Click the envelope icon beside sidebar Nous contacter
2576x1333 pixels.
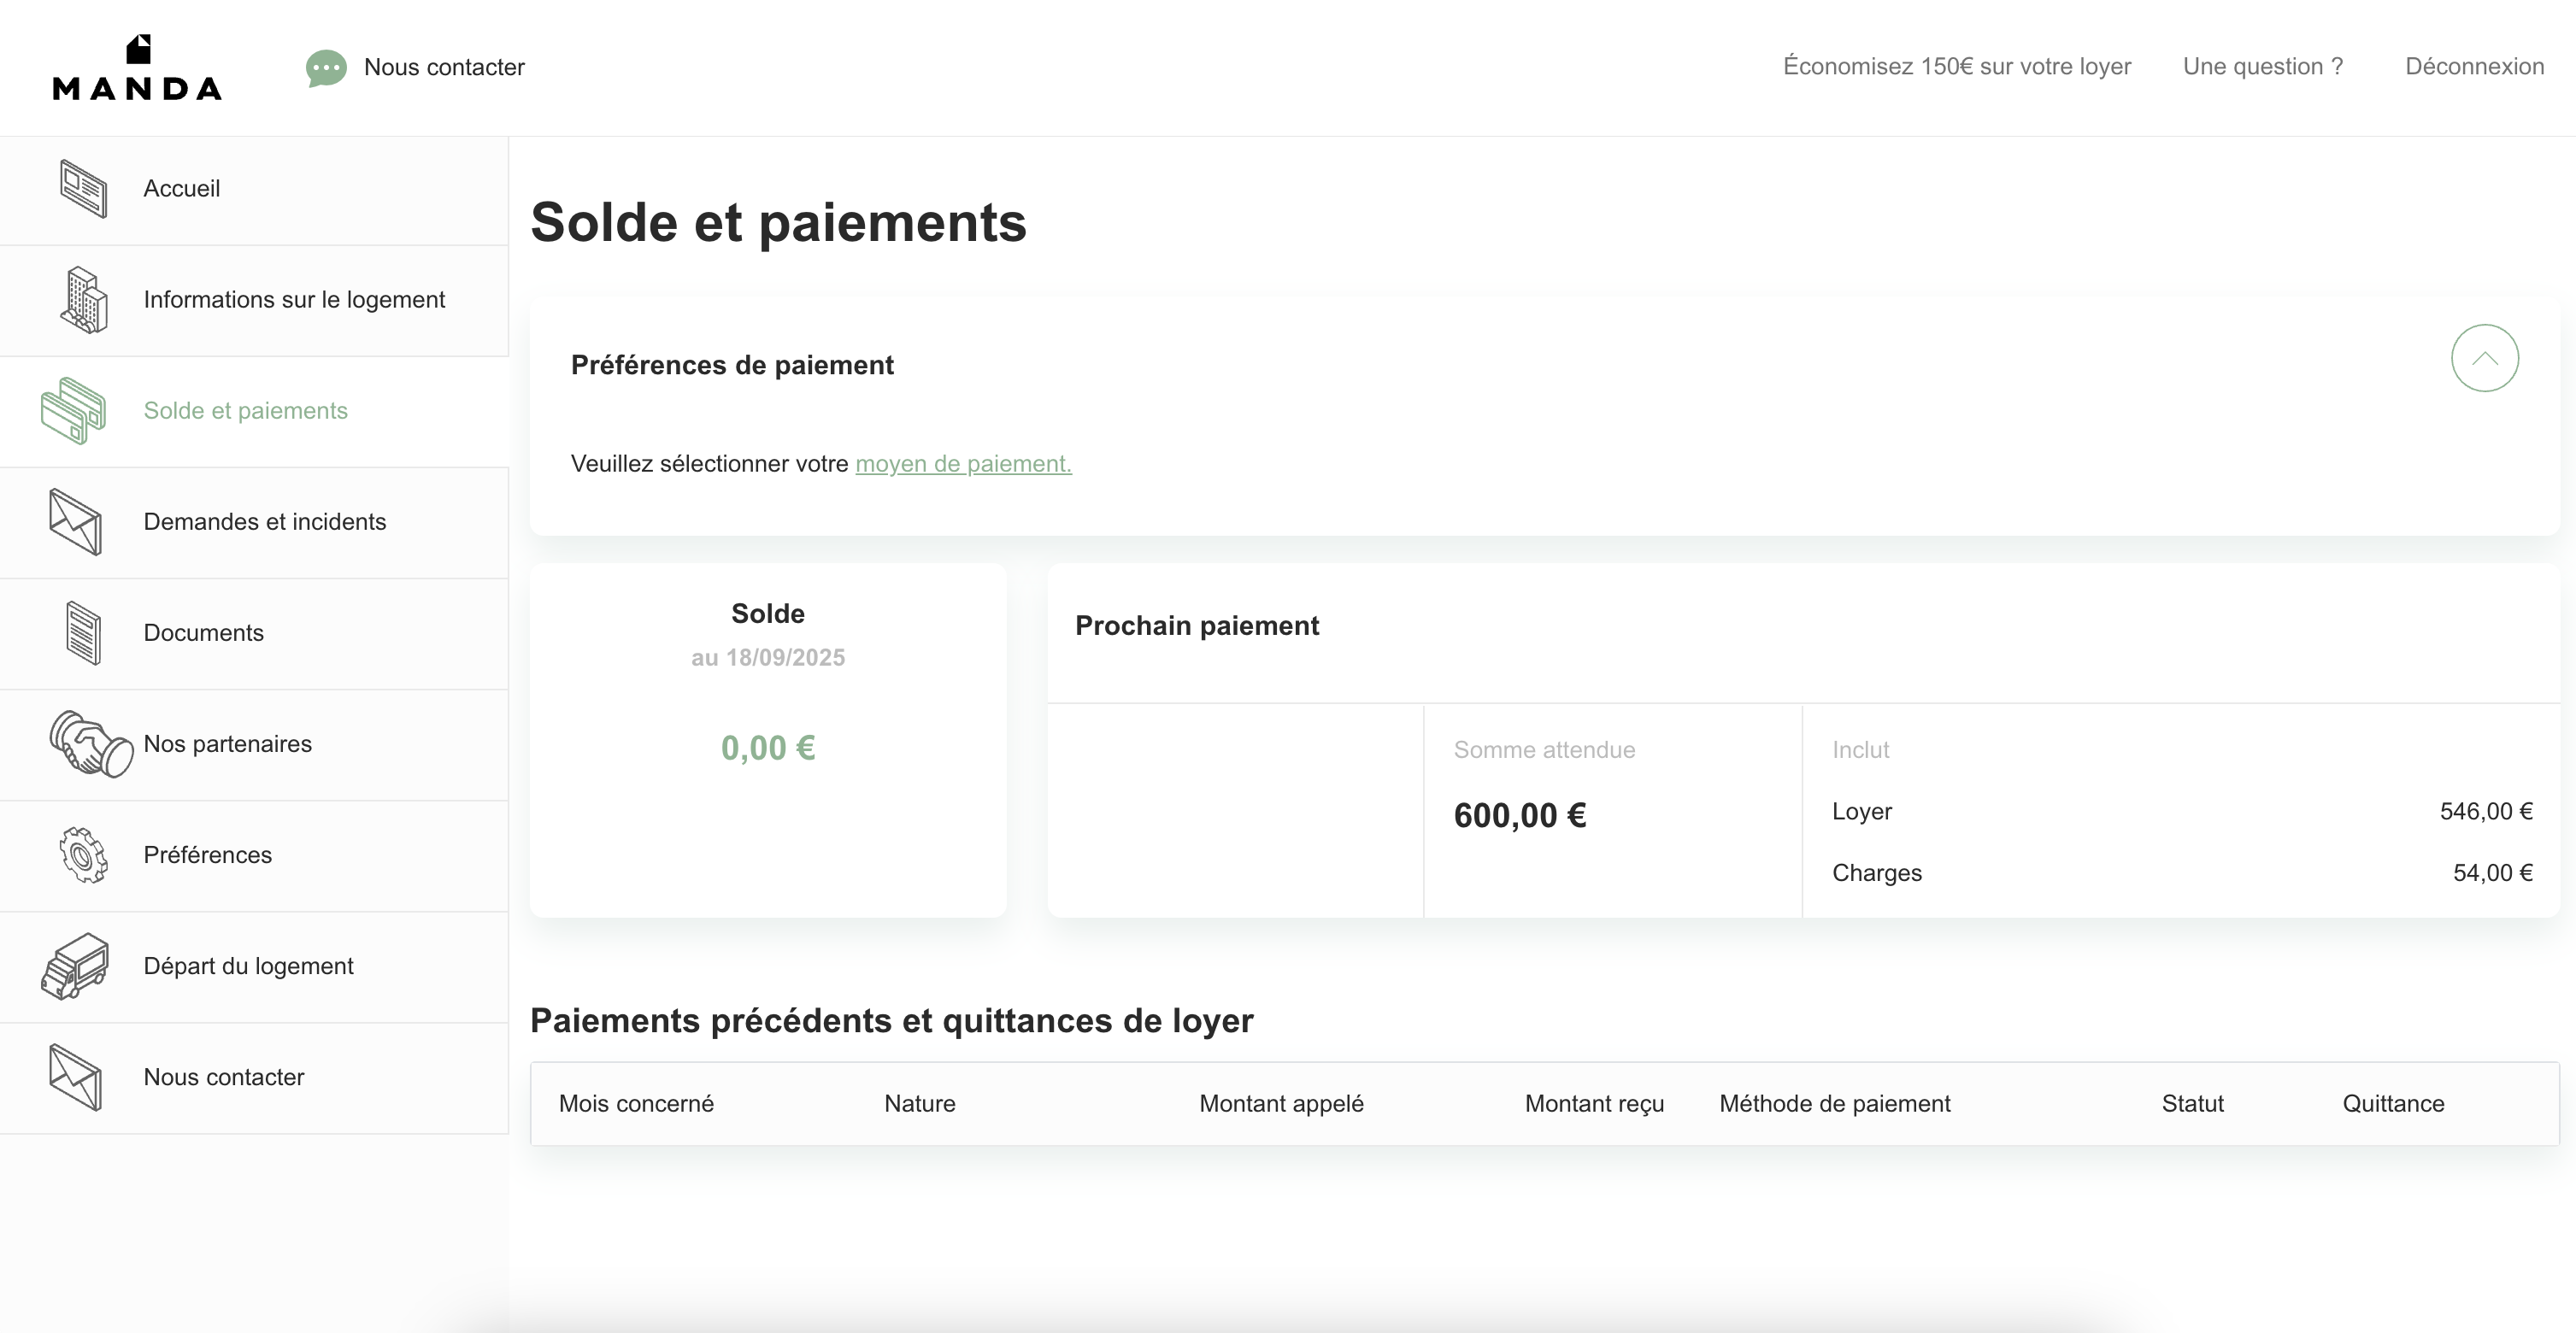coord(75,1077)
